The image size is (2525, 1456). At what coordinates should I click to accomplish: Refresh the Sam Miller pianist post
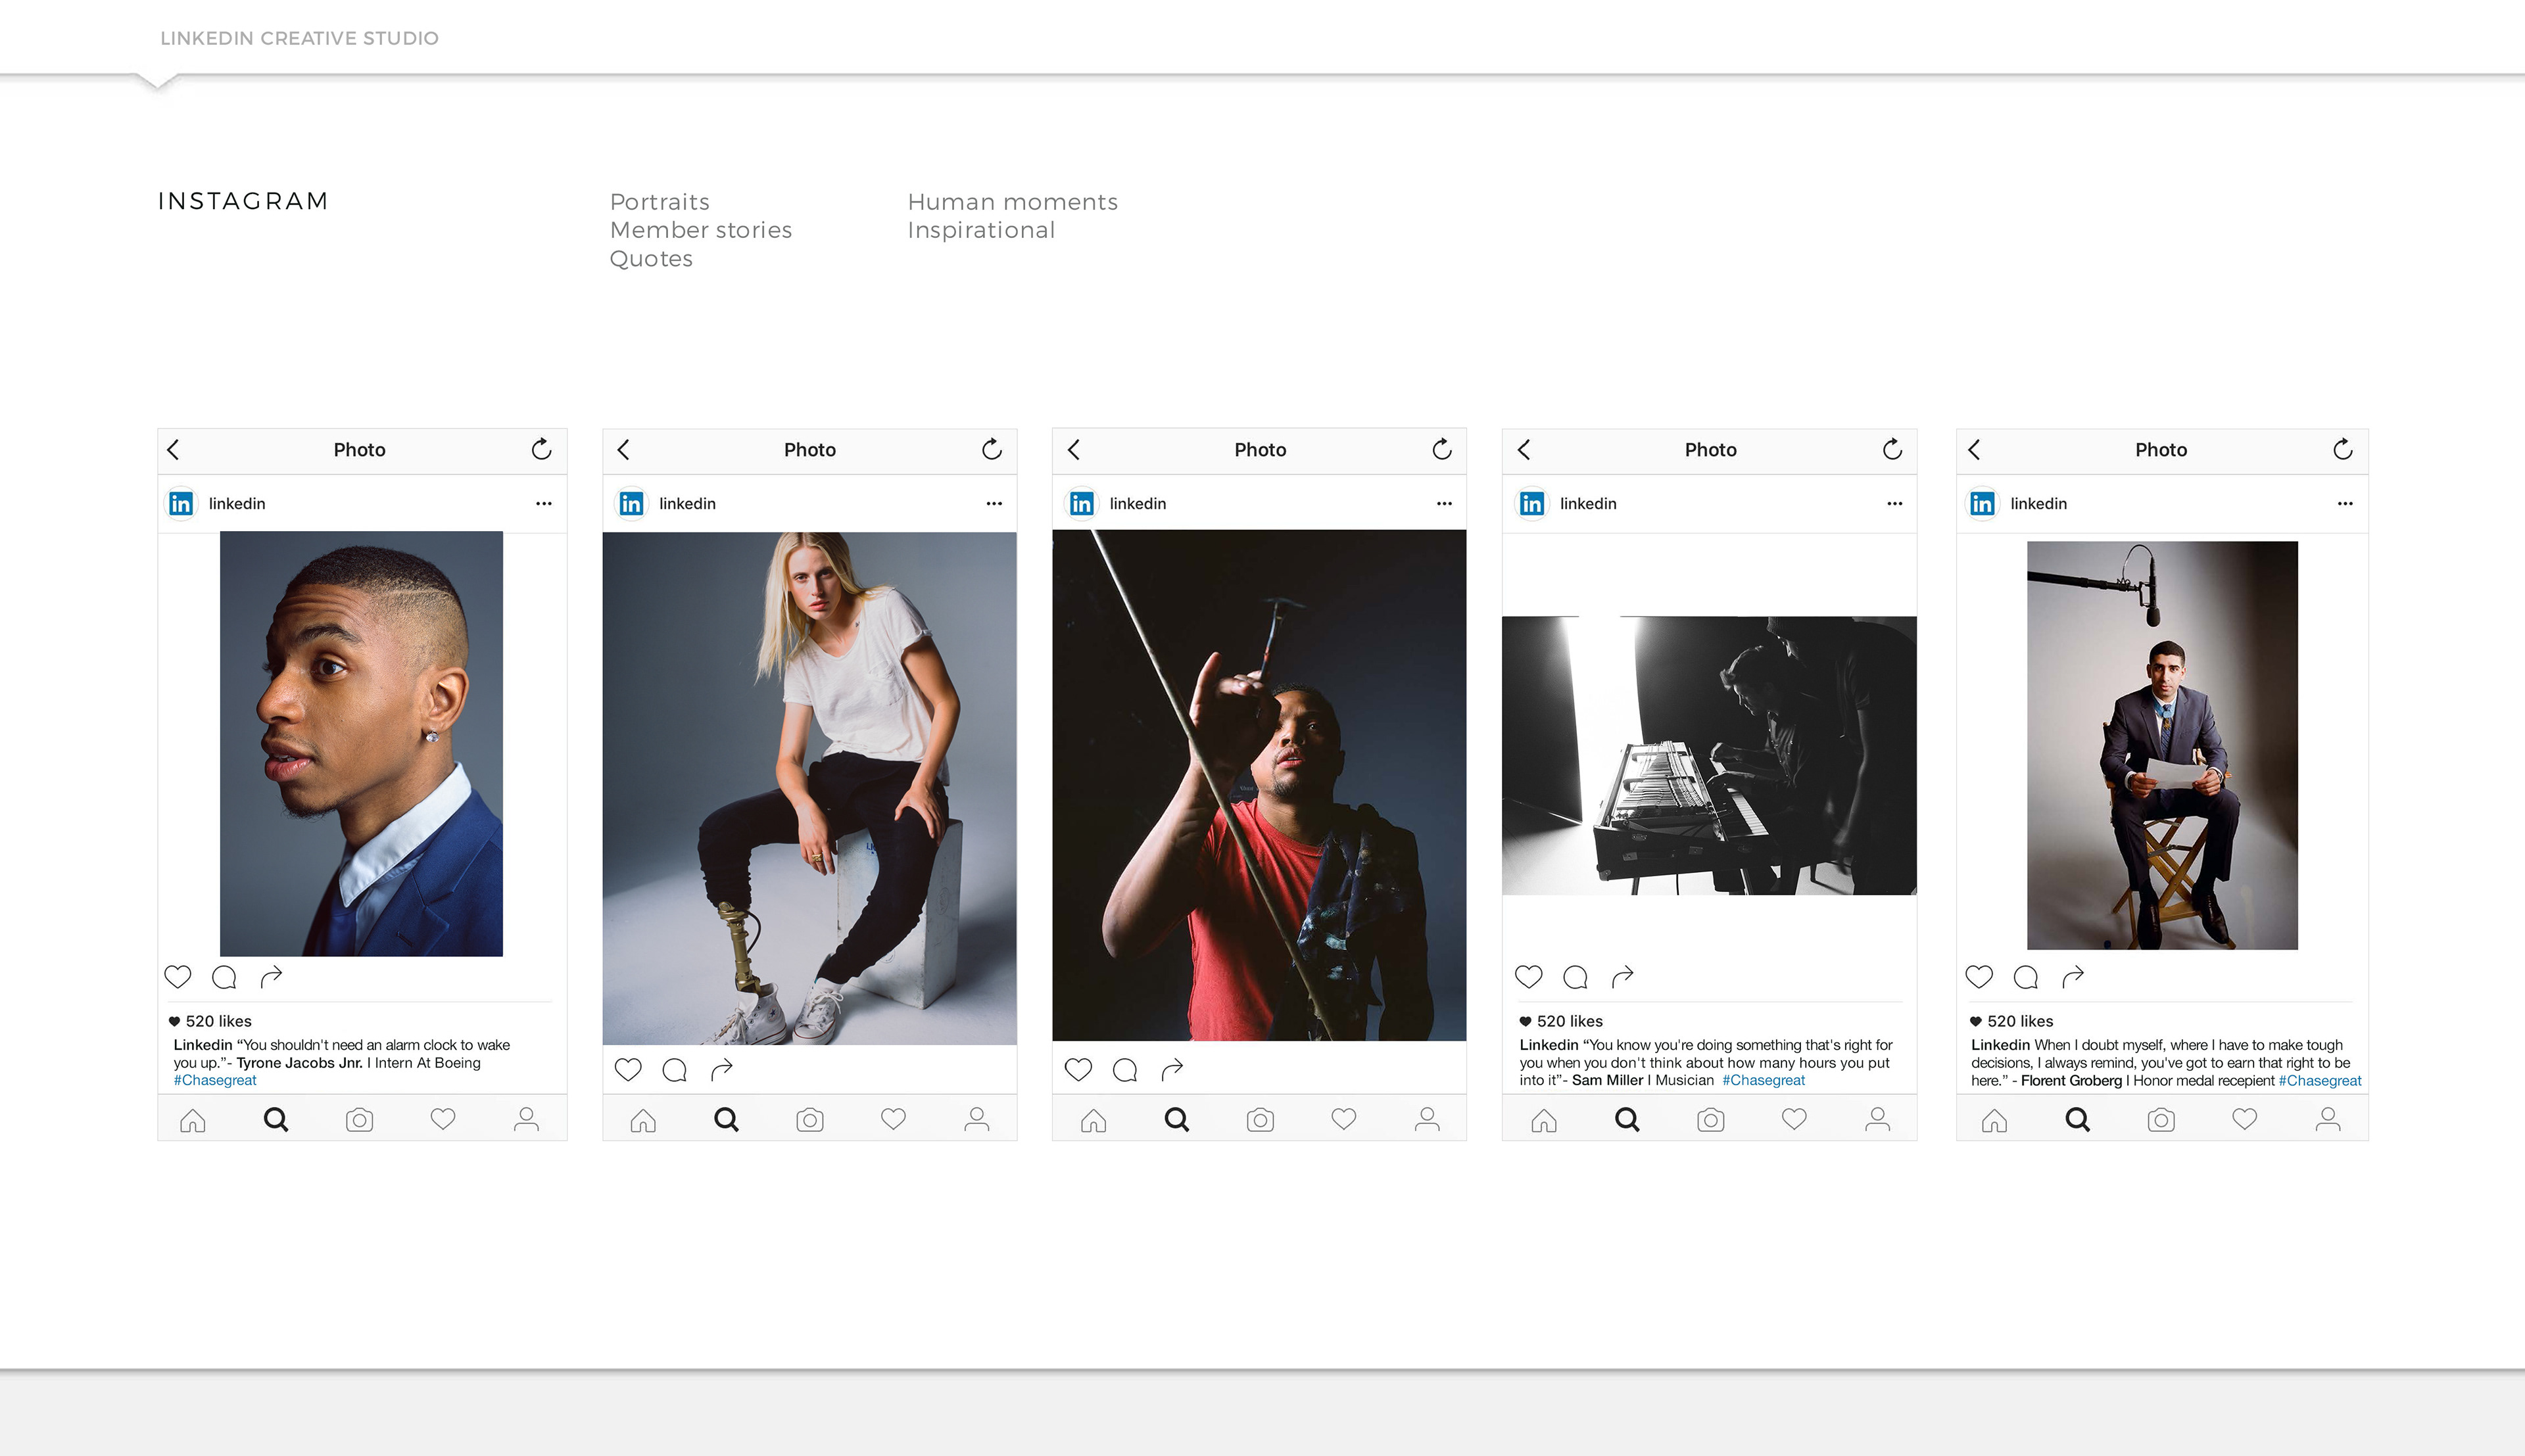point(1891,449)
